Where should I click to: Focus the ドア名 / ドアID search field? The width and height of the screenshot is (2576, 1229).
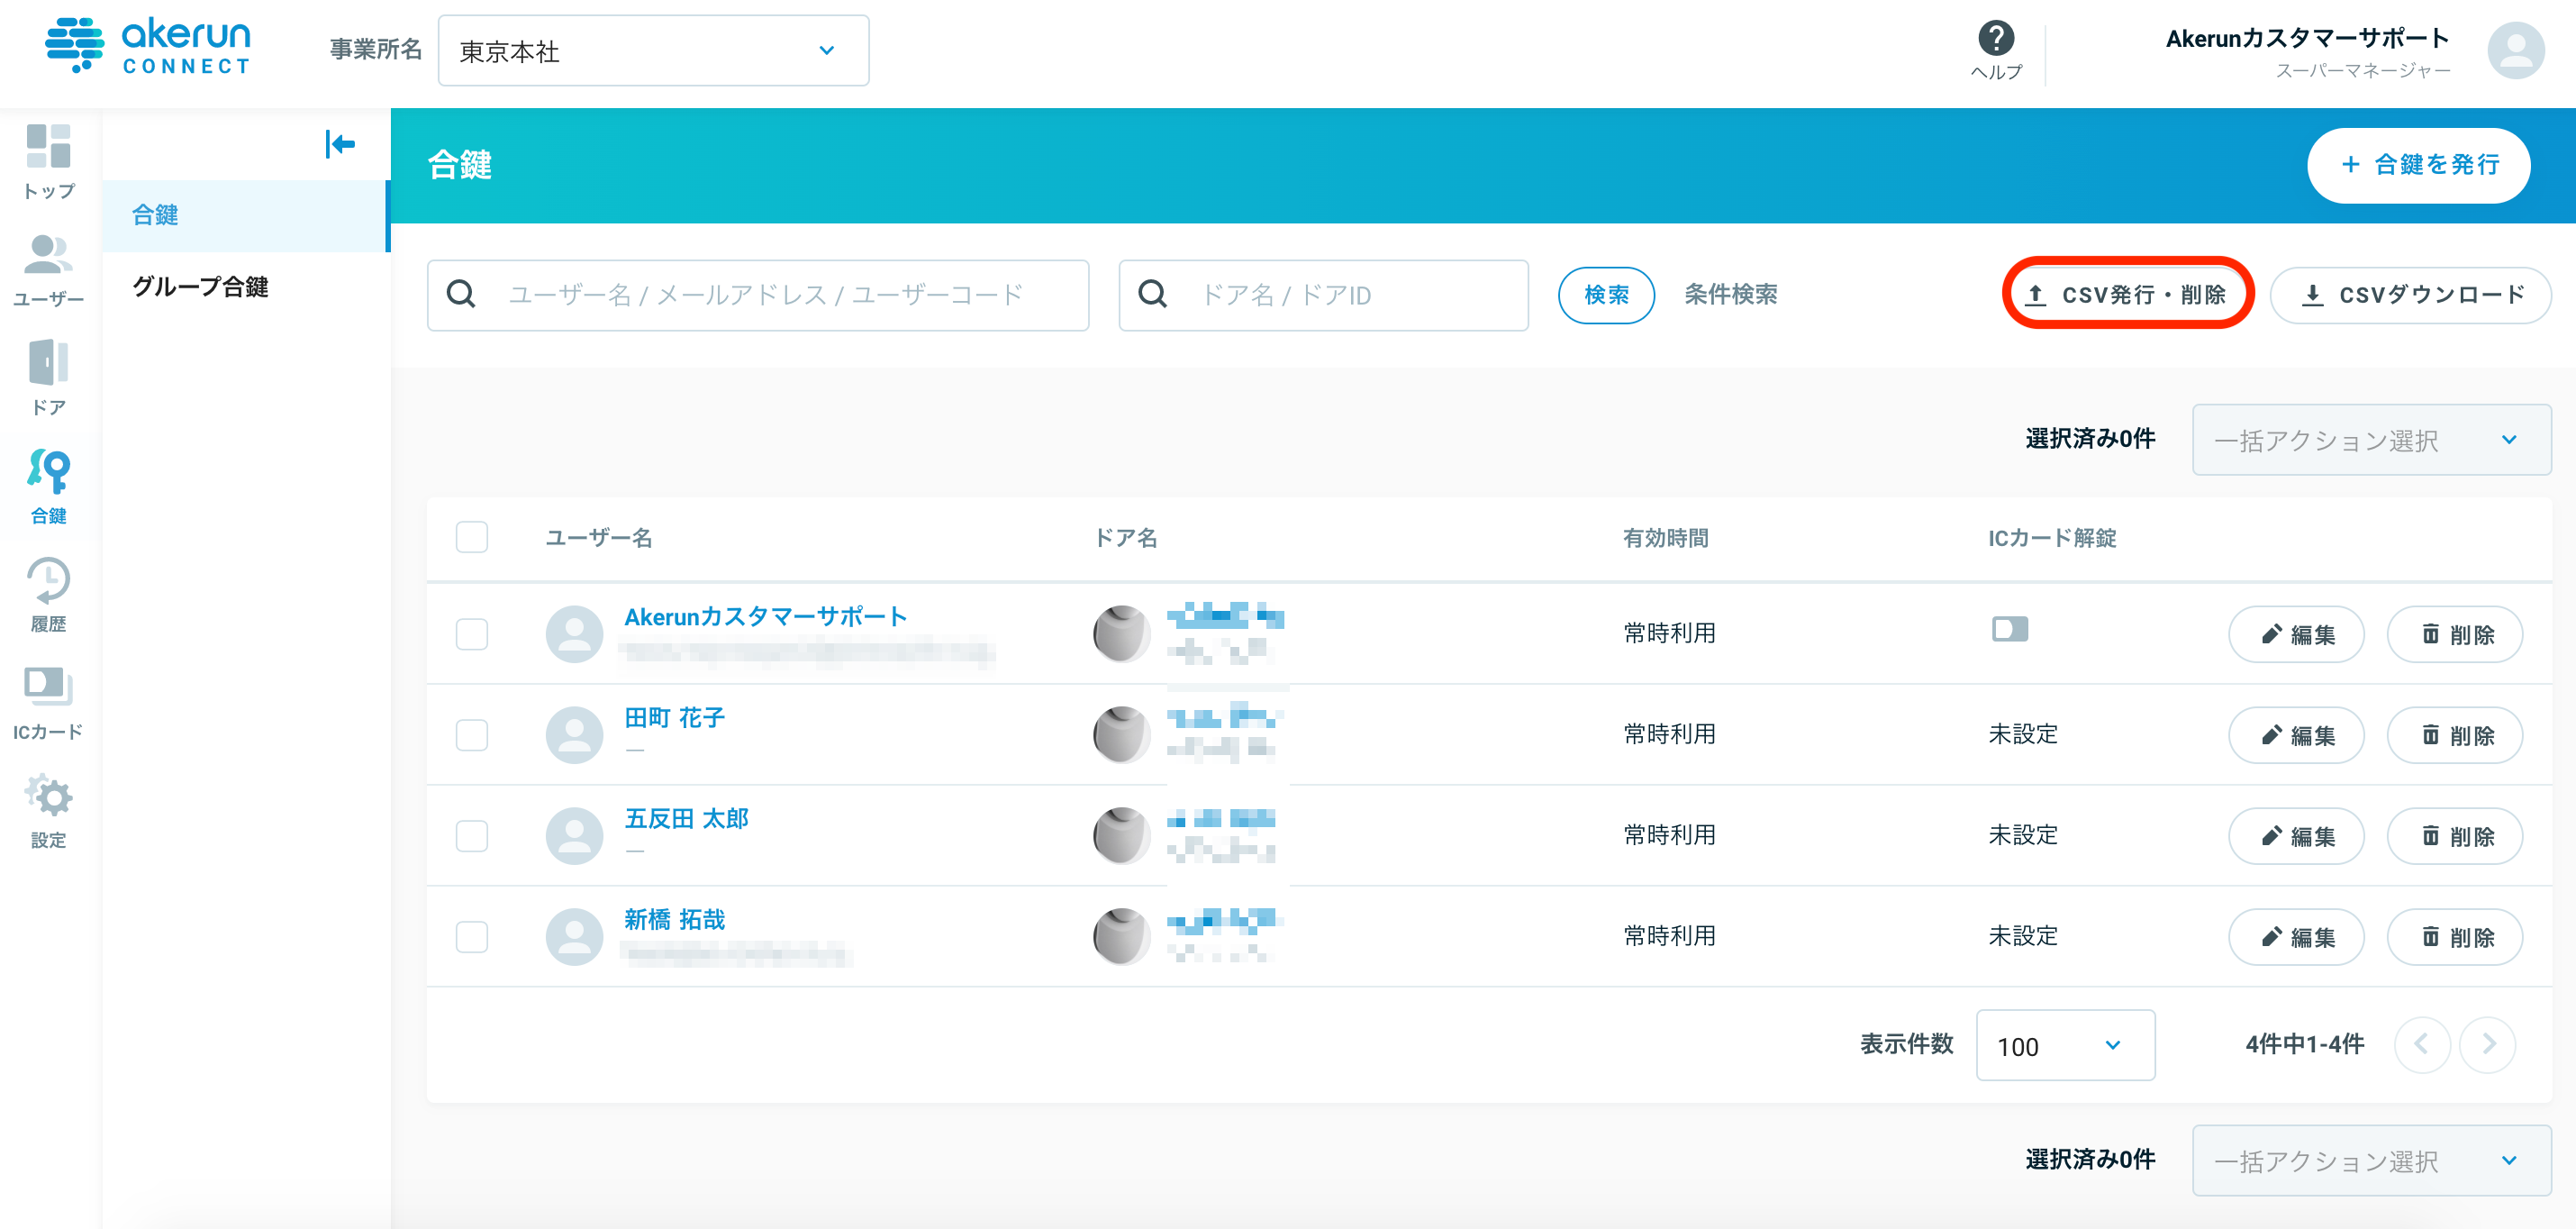[x=1323, y=295]
